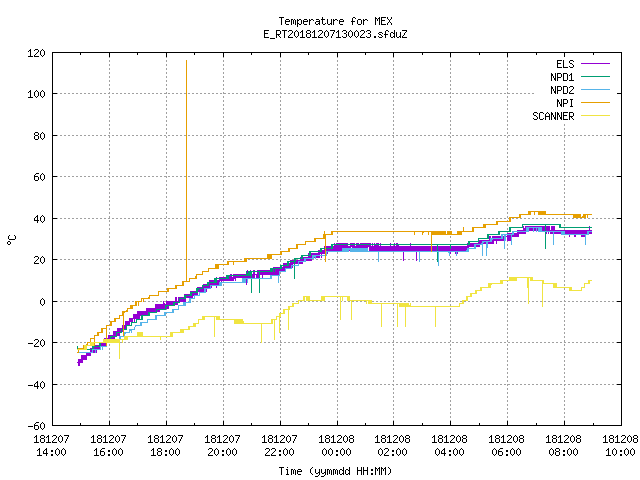The image size is (640, 480).
Task: Click the yellow SCANNER legend line sample
Action: tap(596, 116)
